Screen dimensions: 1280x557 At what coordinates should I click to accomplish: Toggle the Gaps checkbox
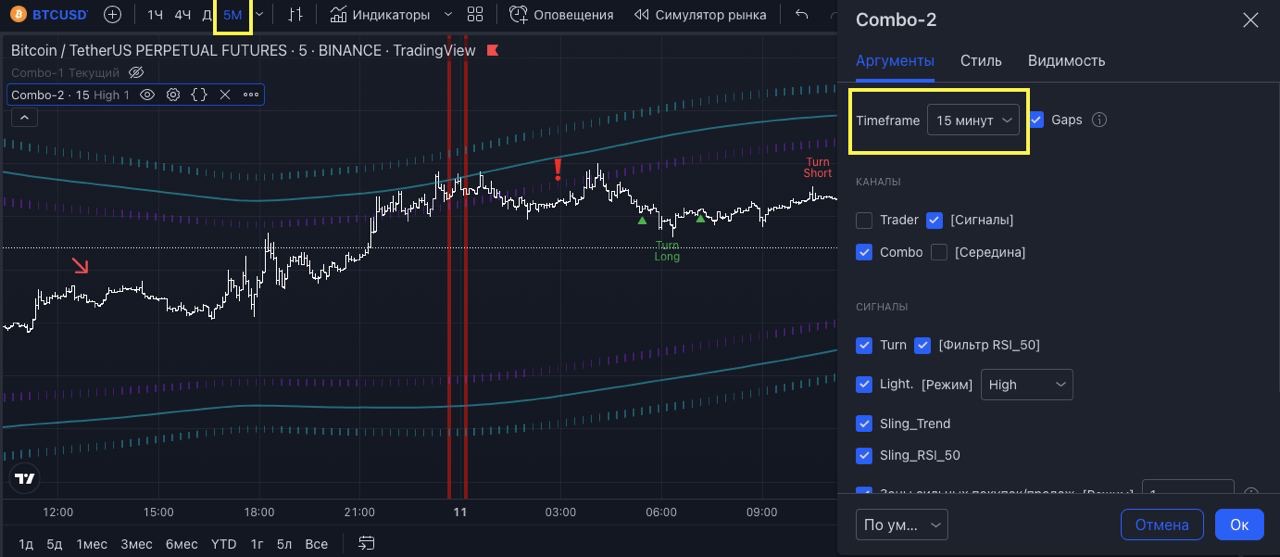[1036, 120]
